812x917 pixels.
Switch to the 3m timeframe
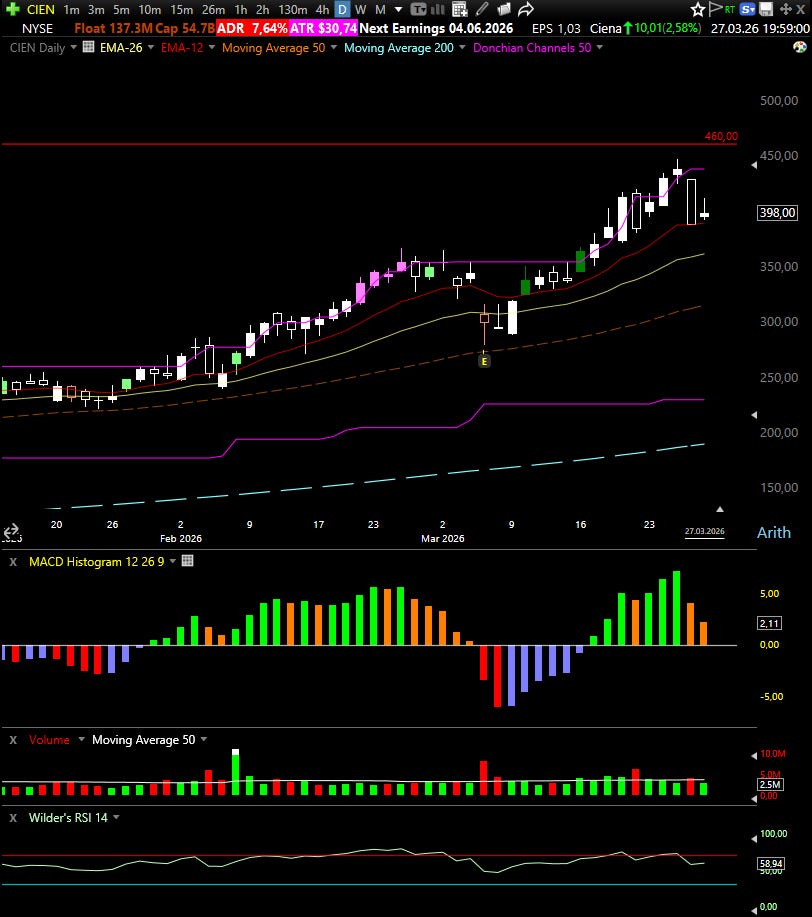click(96, 9)
